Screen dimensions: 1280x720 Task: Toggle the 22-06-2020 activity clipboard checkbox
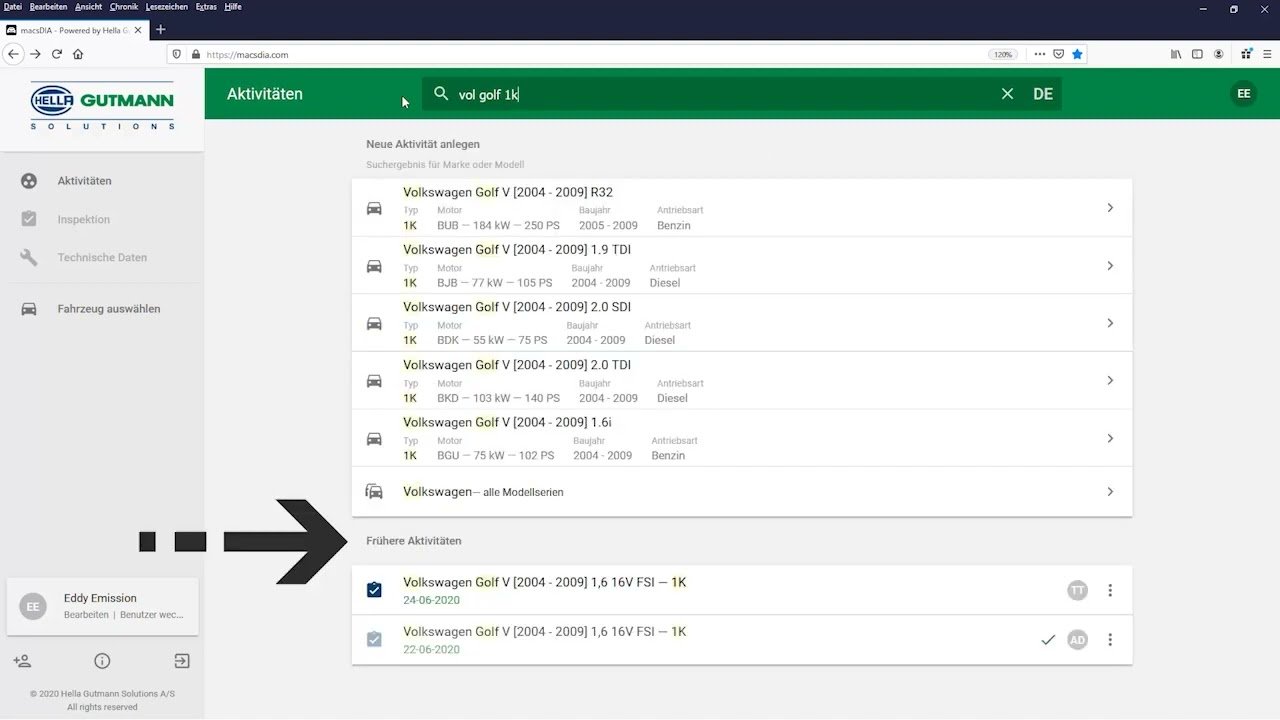374,639
